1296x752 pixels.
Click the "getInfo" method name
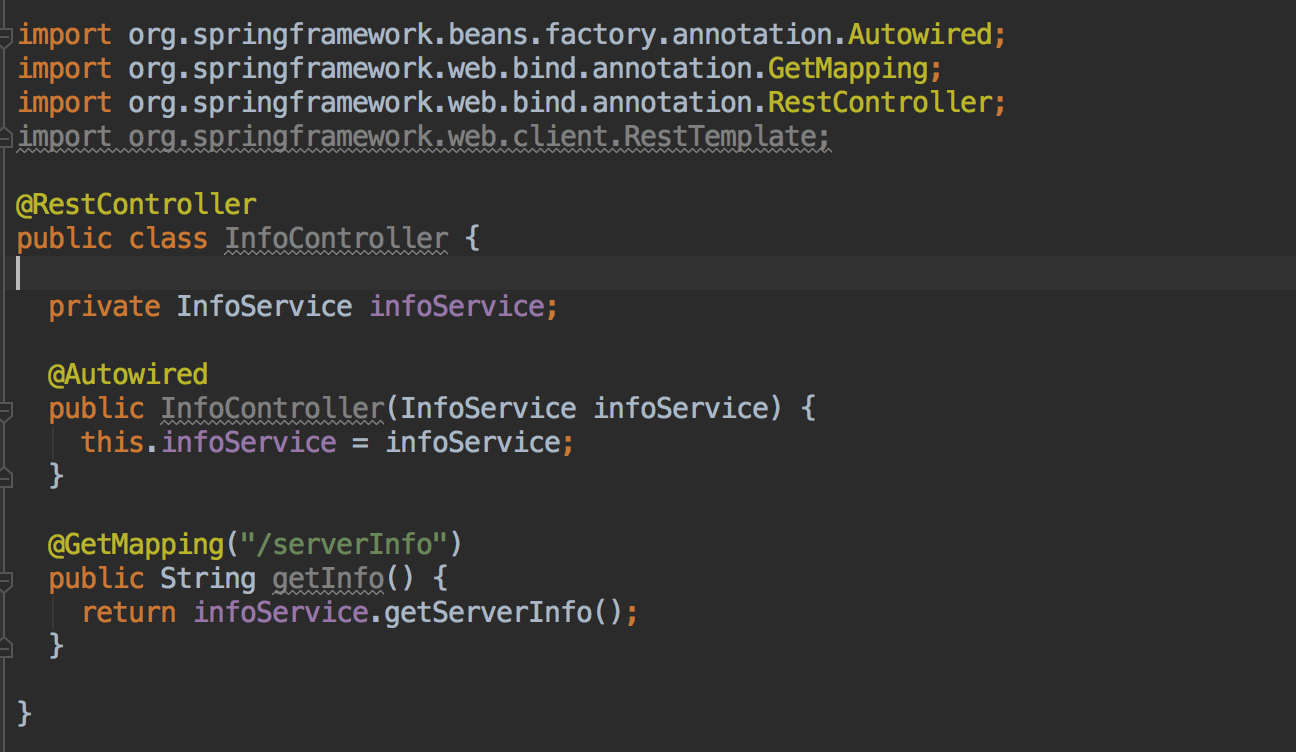pos(328,579)
